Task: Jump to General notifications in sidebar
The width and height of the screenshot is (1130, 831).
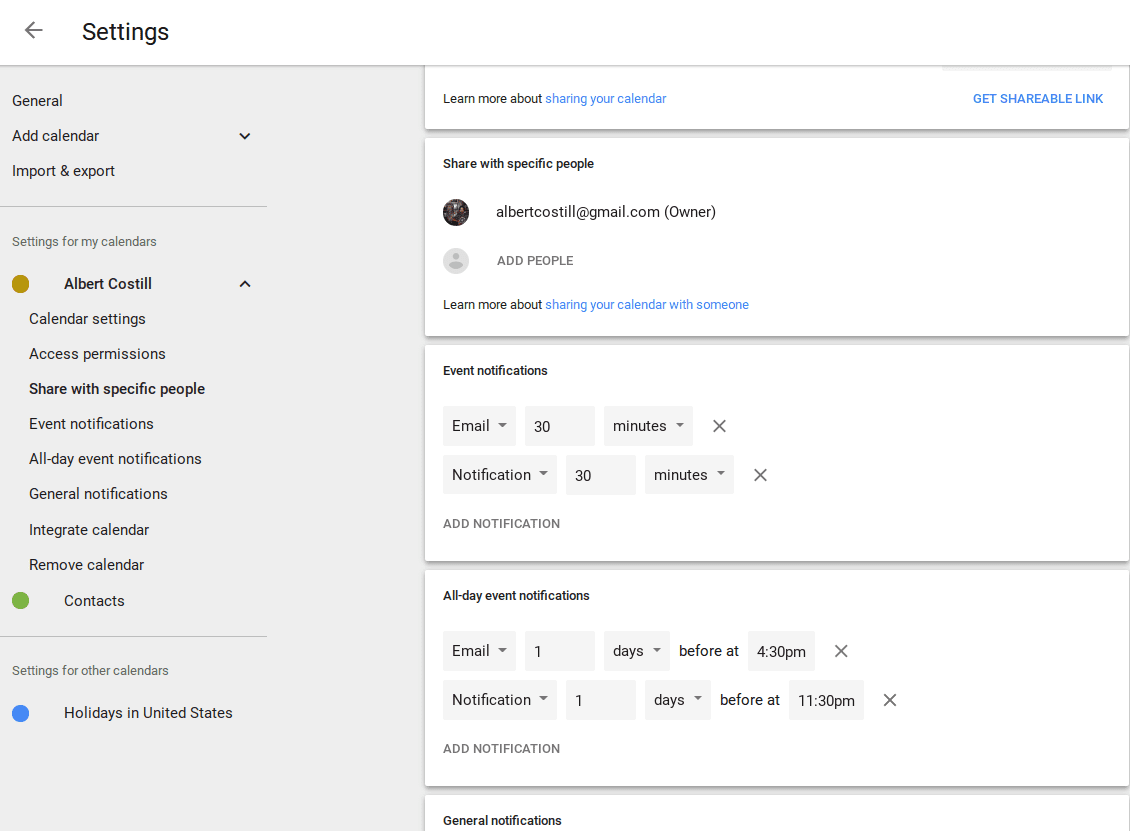Action: click(98, 494)
